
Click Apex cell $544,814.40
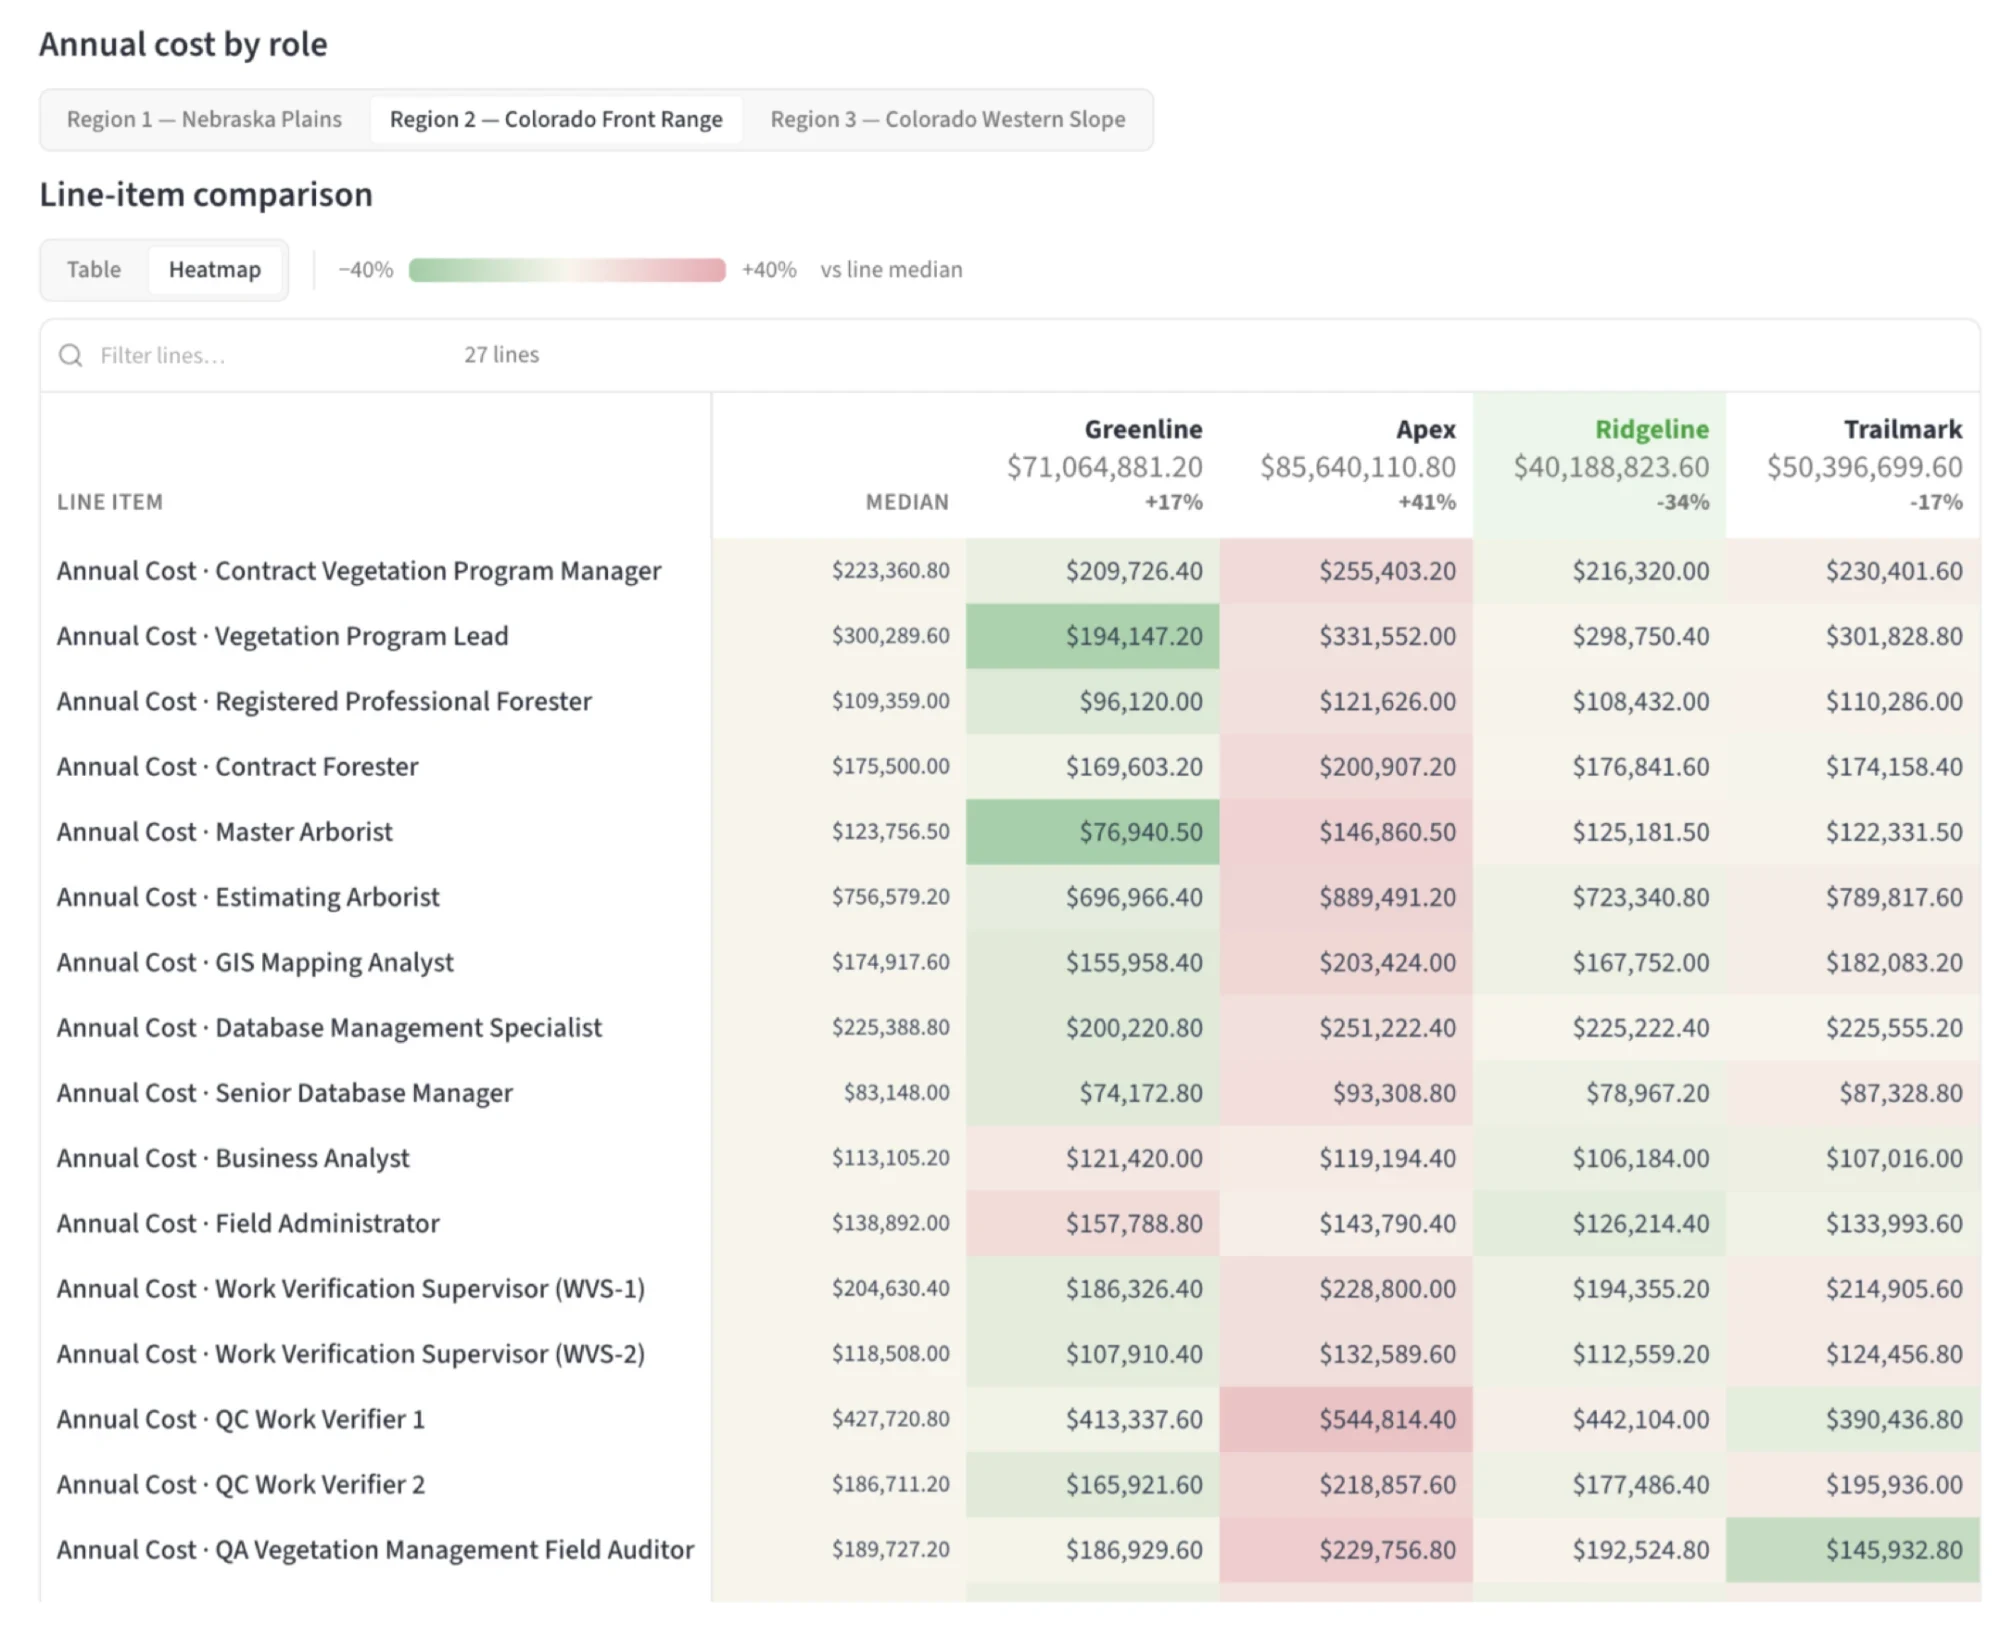point(1346,1419)
